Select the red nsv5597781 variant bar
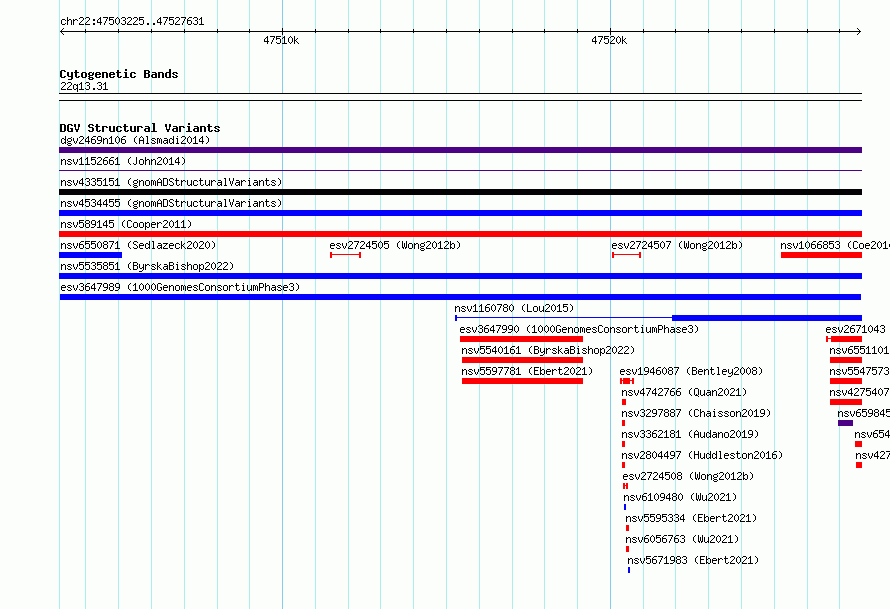 tap(522, 381)
